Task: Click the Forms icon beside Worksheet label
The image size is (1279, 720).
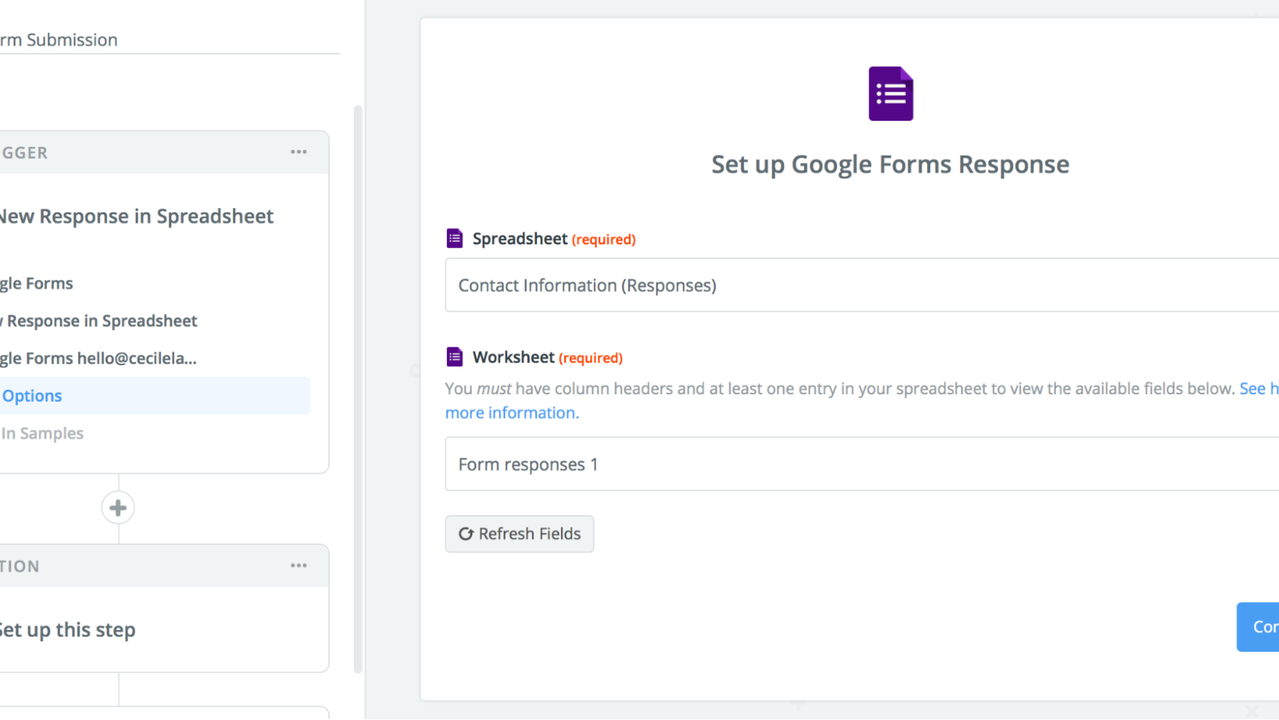Action: [455, 357]
